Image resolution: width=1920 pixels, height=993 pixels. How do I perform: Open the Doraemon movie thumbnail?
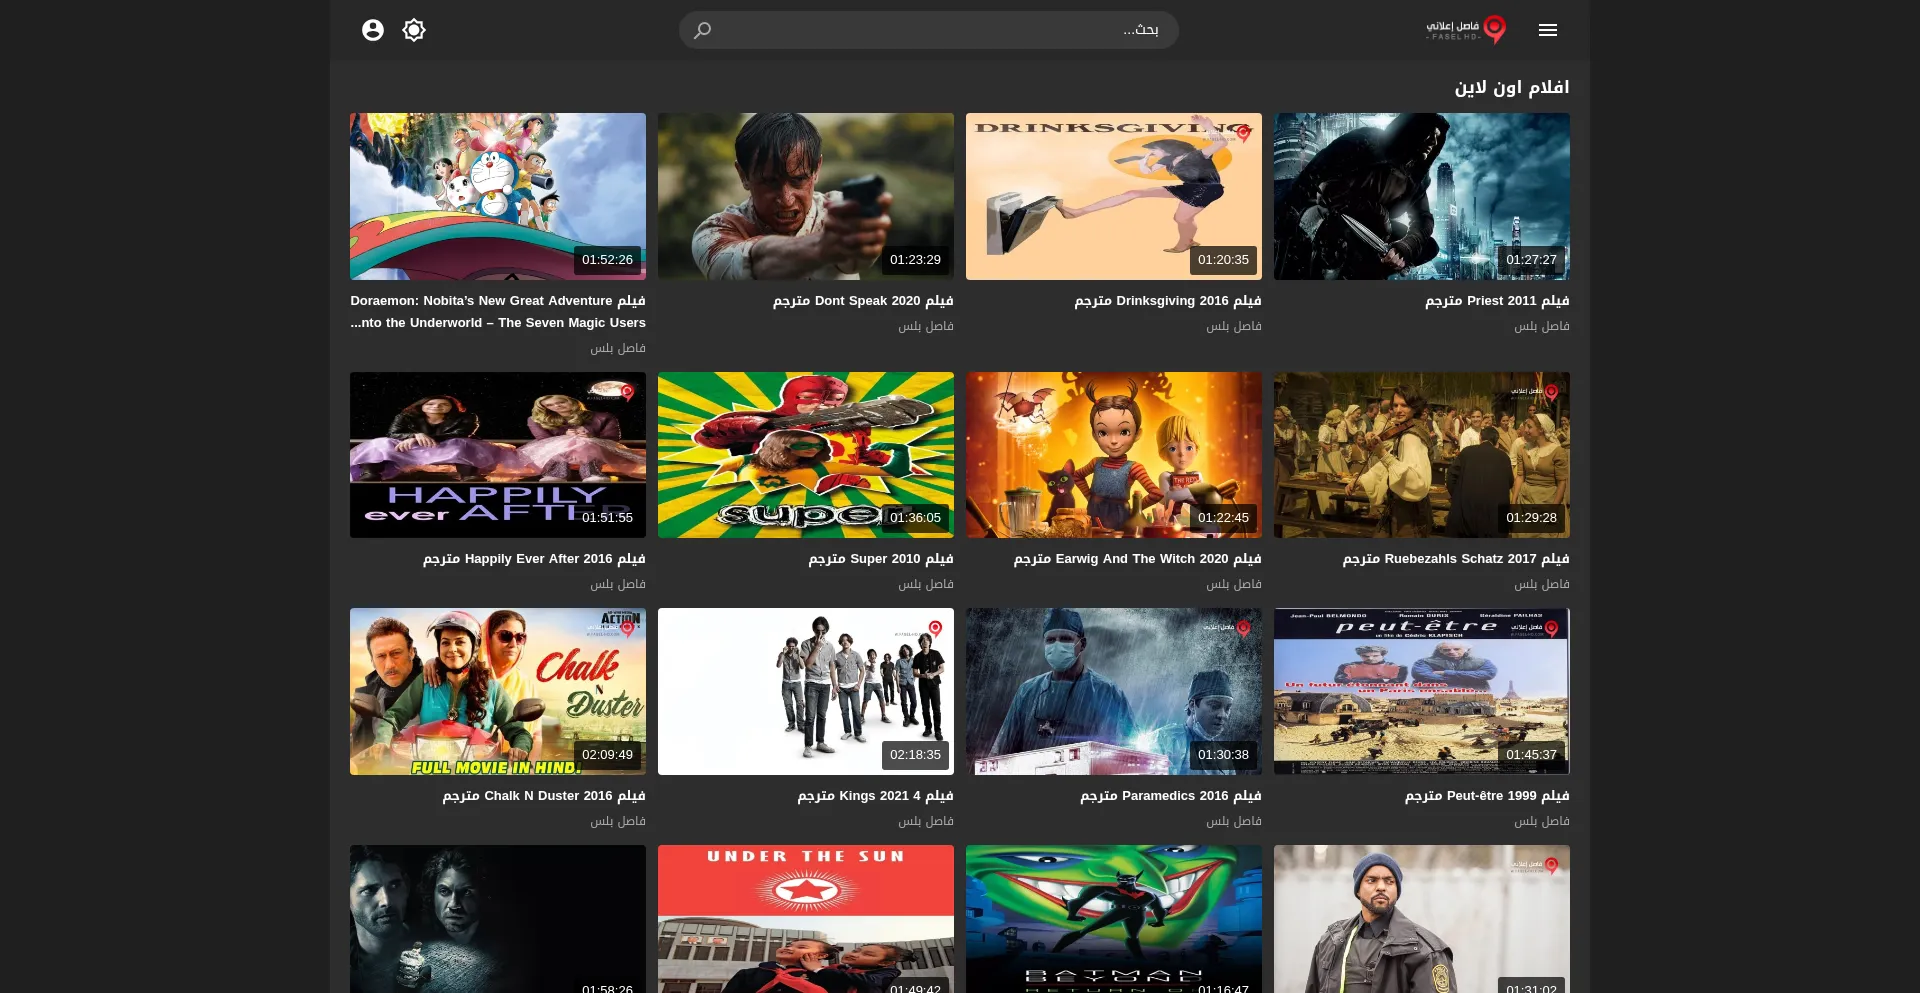click(498, 196)
